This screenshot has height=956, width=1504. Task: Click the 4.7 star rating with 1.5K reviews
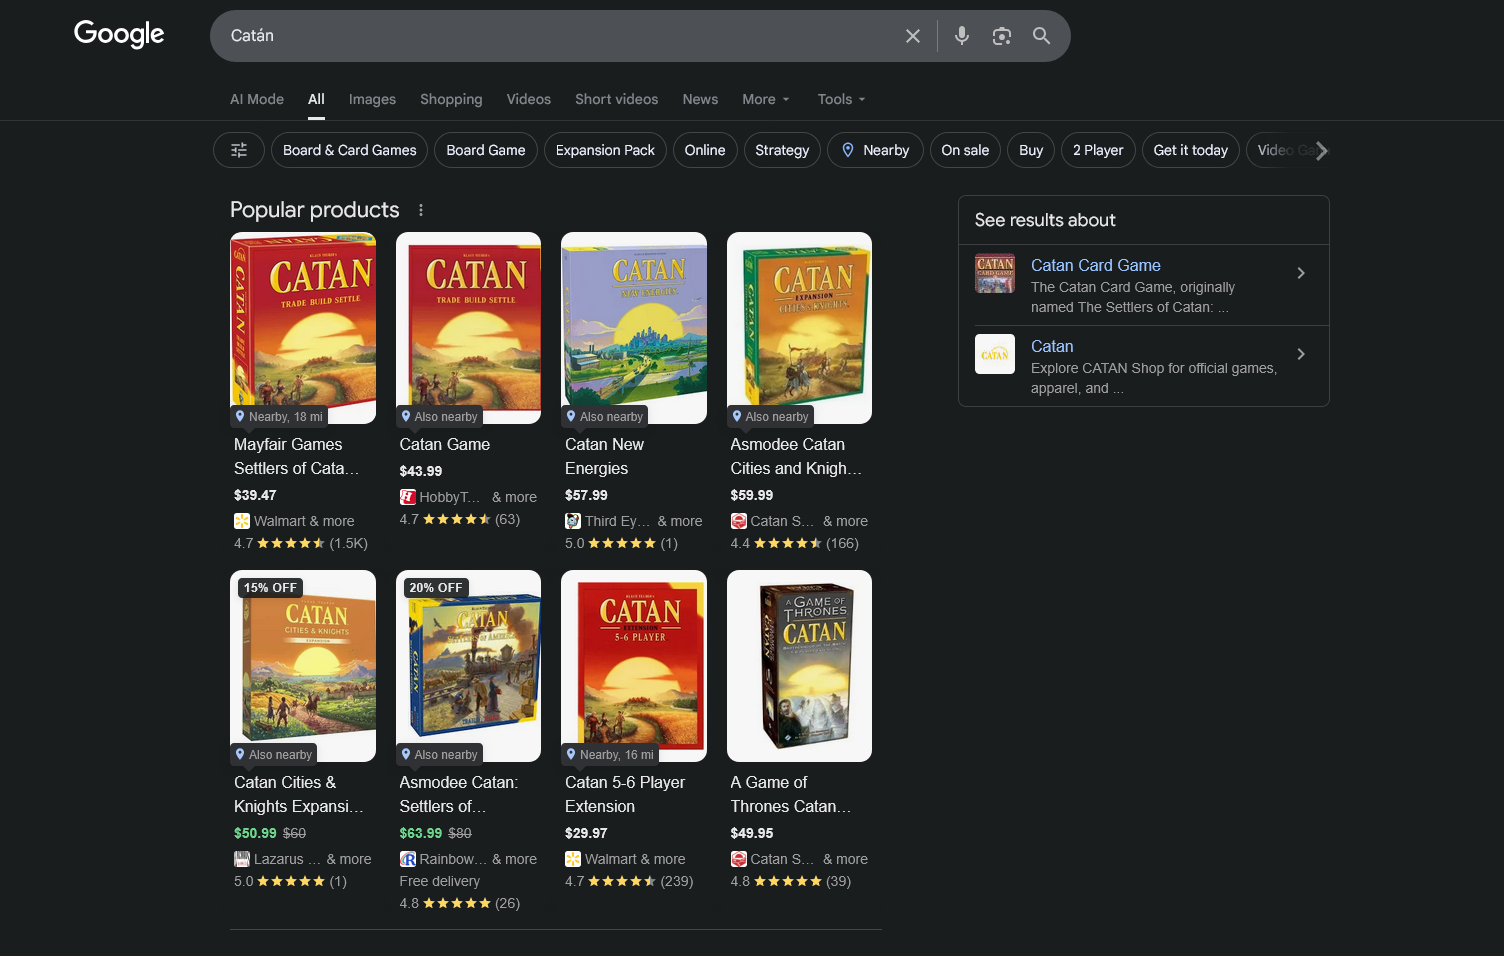click(x=301, y=543)
